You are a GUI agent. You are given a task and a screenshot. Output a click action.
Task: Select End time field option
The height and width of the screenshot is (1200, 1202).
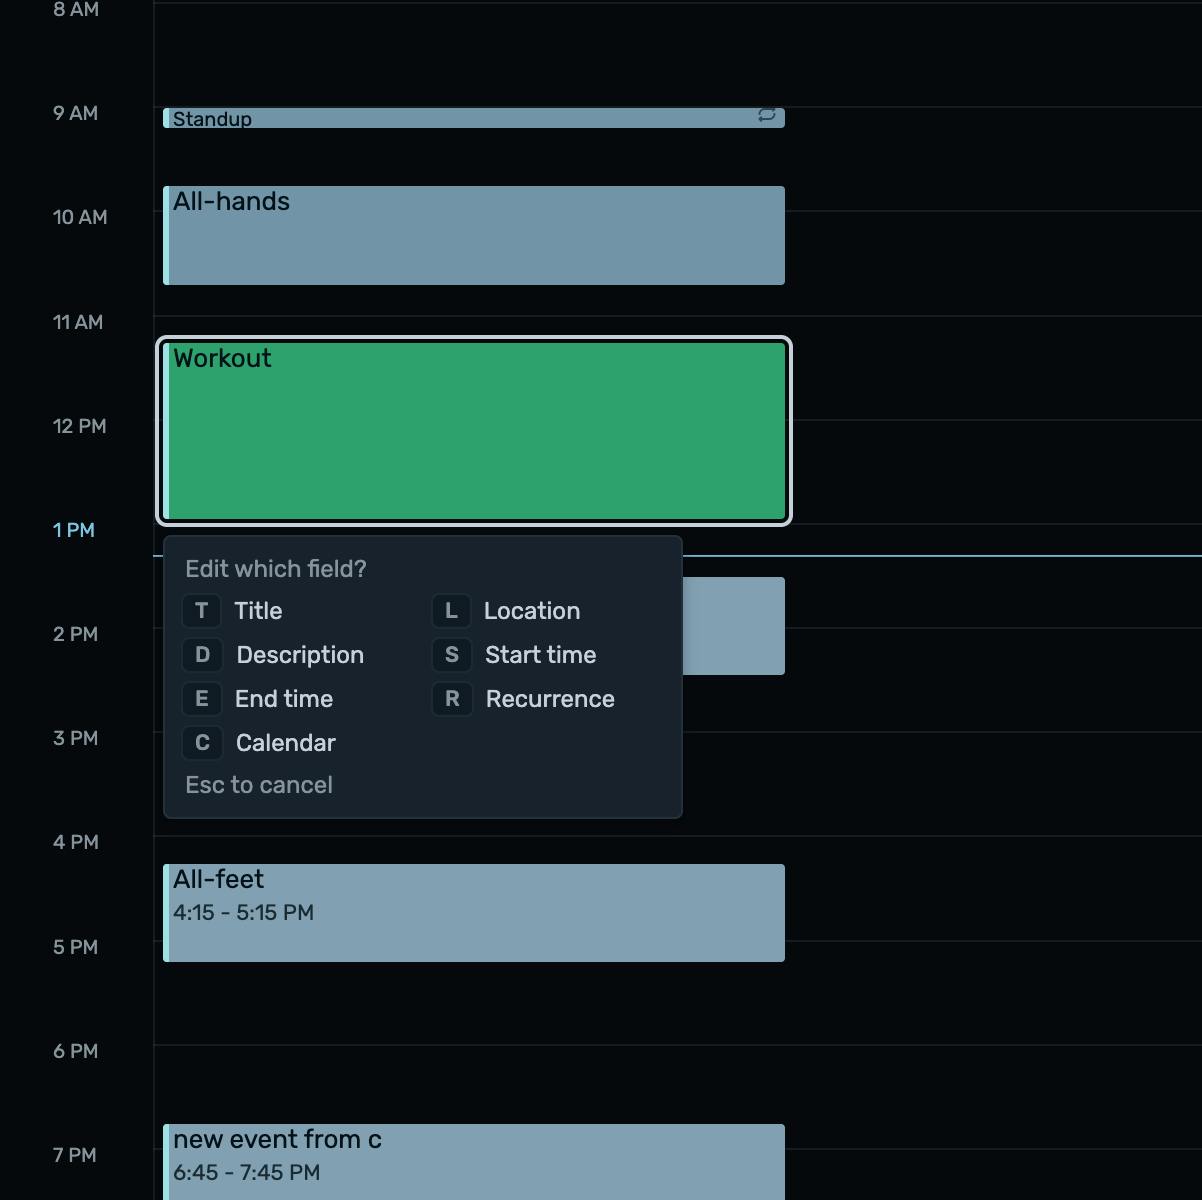click(x=284, y=699)
